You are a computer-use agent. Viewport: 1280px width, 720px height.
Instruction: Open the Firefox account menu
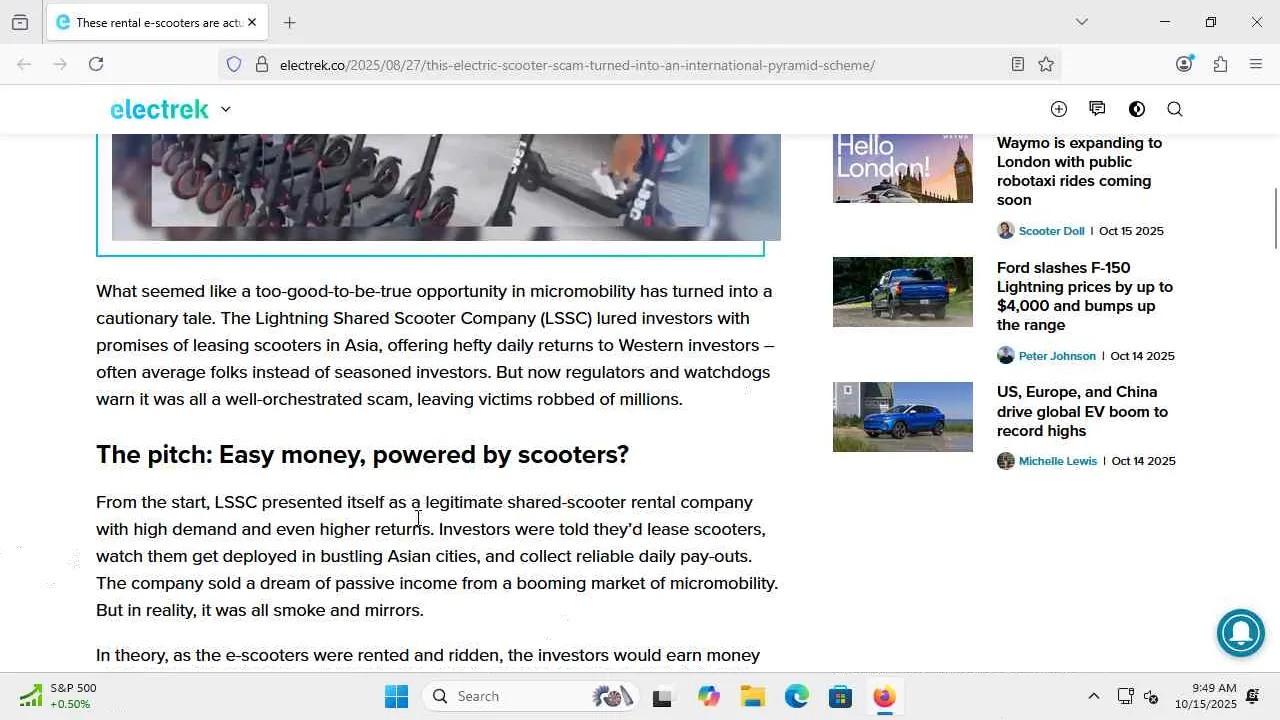[1184, 64]
